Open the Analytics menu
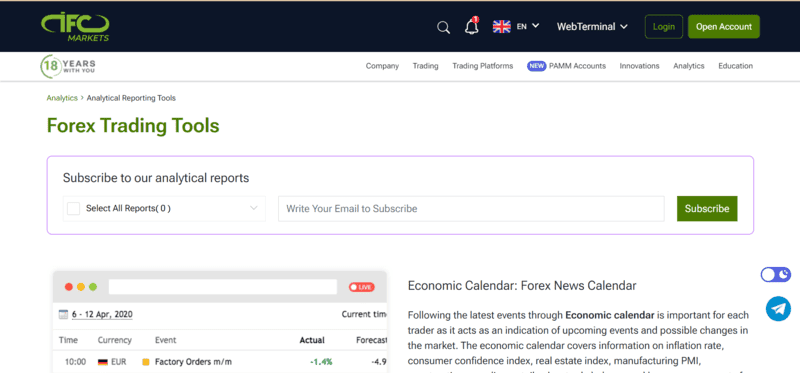This screenshot has width=800, height=373. tap(689, 66)
